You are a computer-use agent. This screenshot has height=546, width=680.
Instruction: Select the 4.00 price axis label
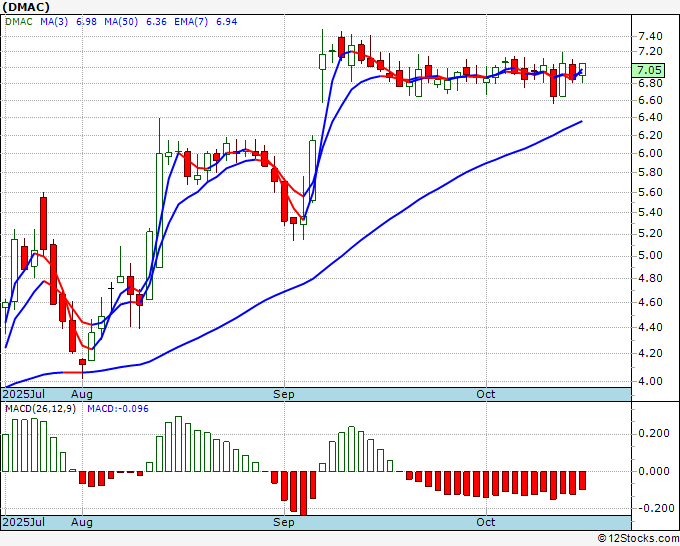650,381
